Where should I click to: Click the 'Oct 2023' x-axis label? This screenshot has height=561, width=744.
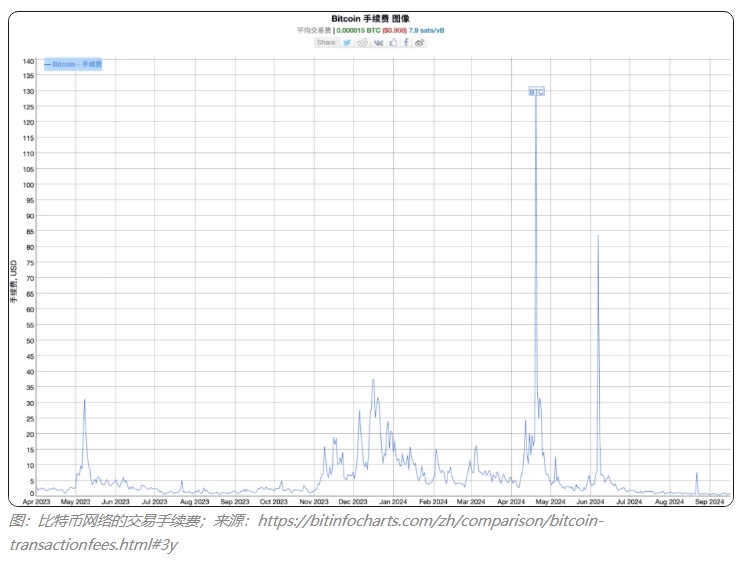(274, 501)
